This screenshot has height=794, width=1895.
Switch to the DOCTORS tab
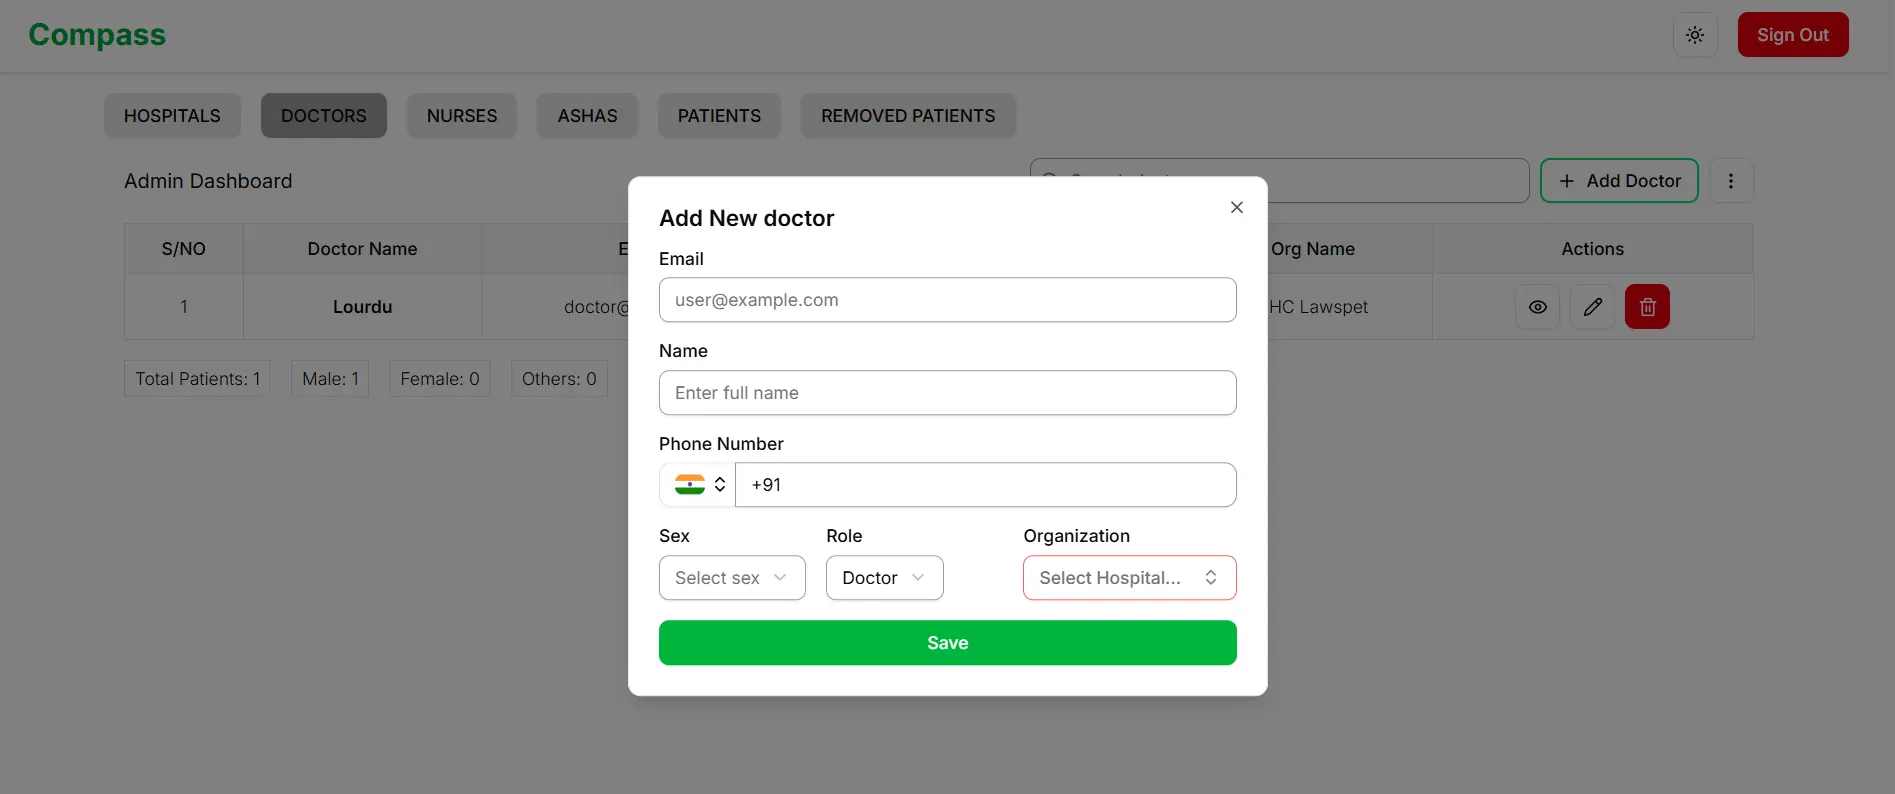coord(324,116)
